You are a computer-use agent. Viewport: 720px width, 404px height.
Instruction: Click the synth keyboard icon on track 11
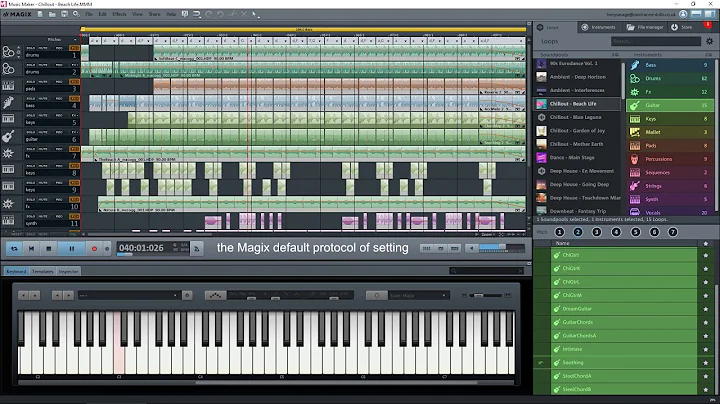8,220
